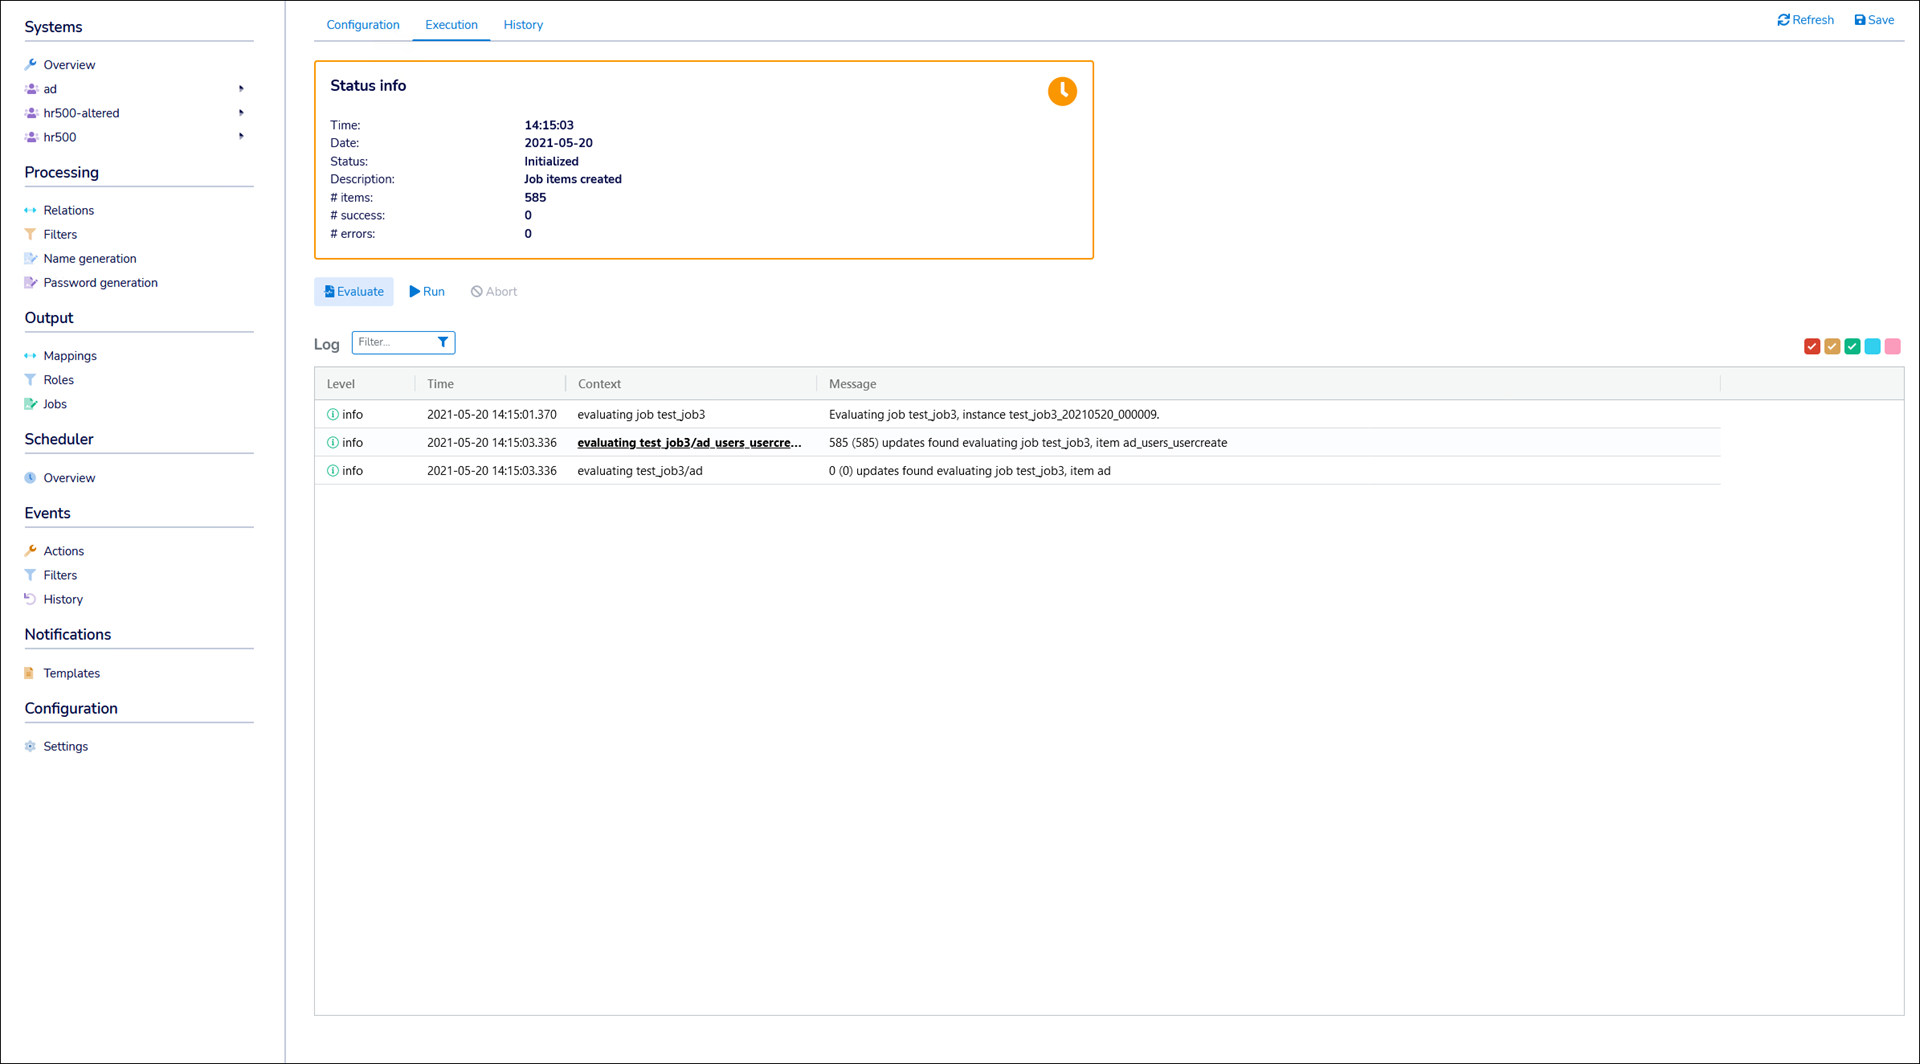Click the History icon under Events
Viewport: 1920px width, 1064px height.
30,599
